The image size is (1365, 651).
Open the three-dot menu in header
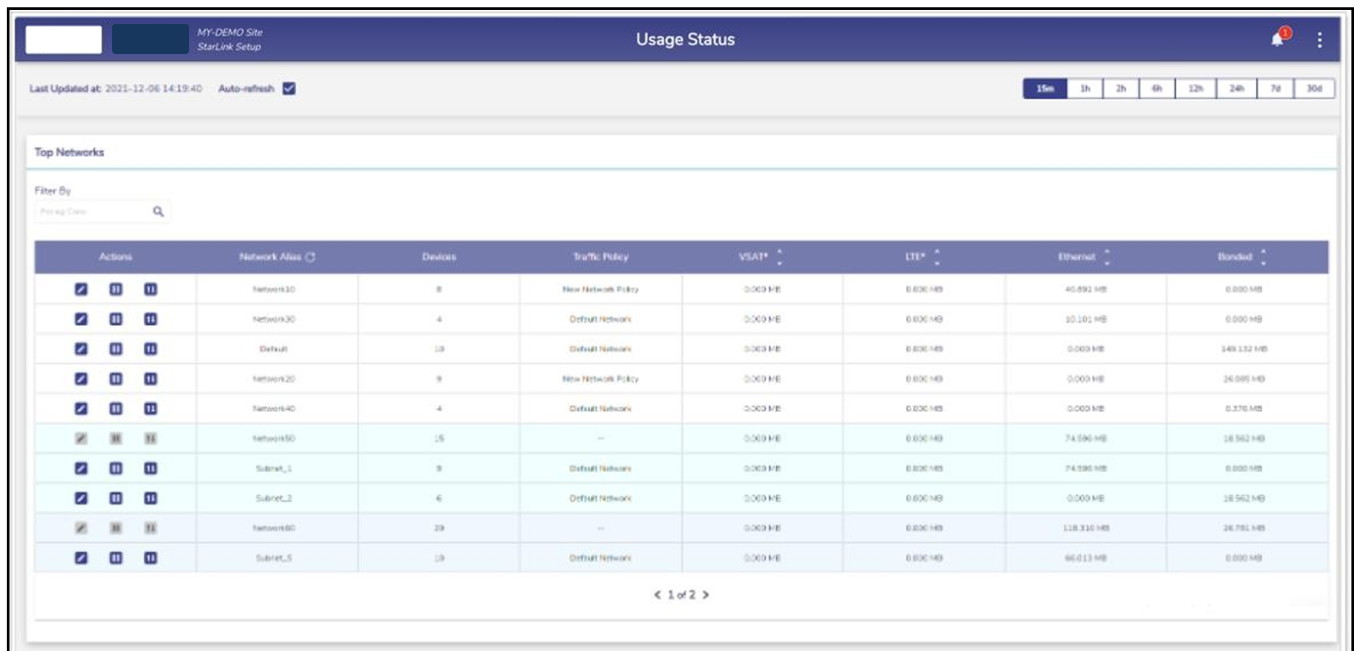[1320, 40]
